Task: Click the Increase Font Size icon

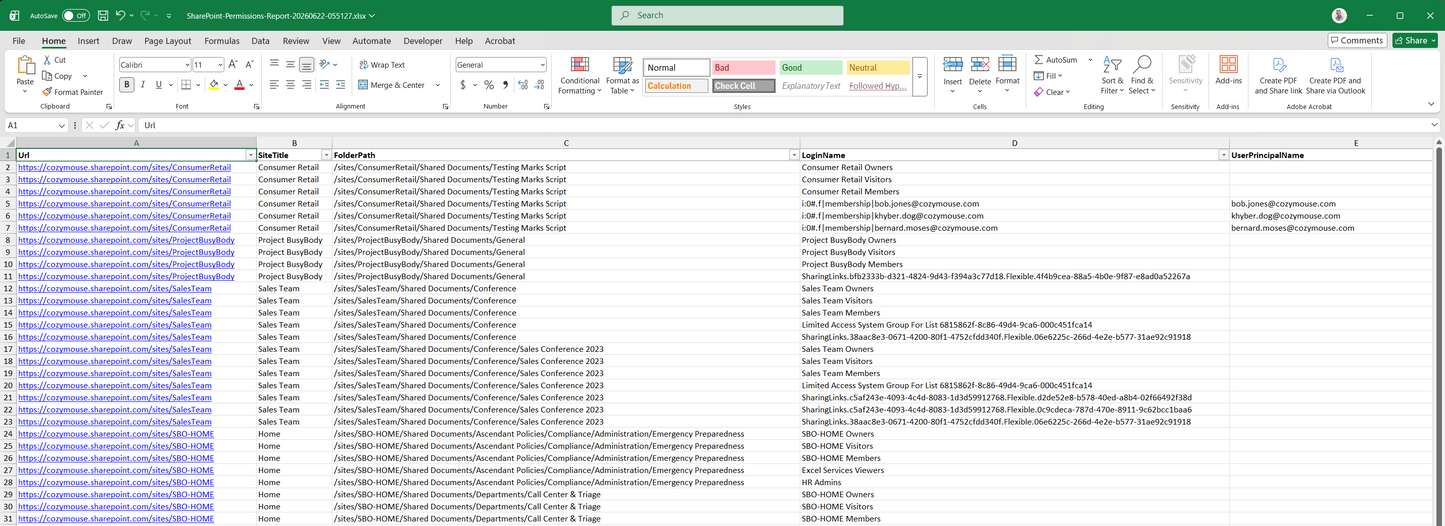Action: (x=235, y=64)
